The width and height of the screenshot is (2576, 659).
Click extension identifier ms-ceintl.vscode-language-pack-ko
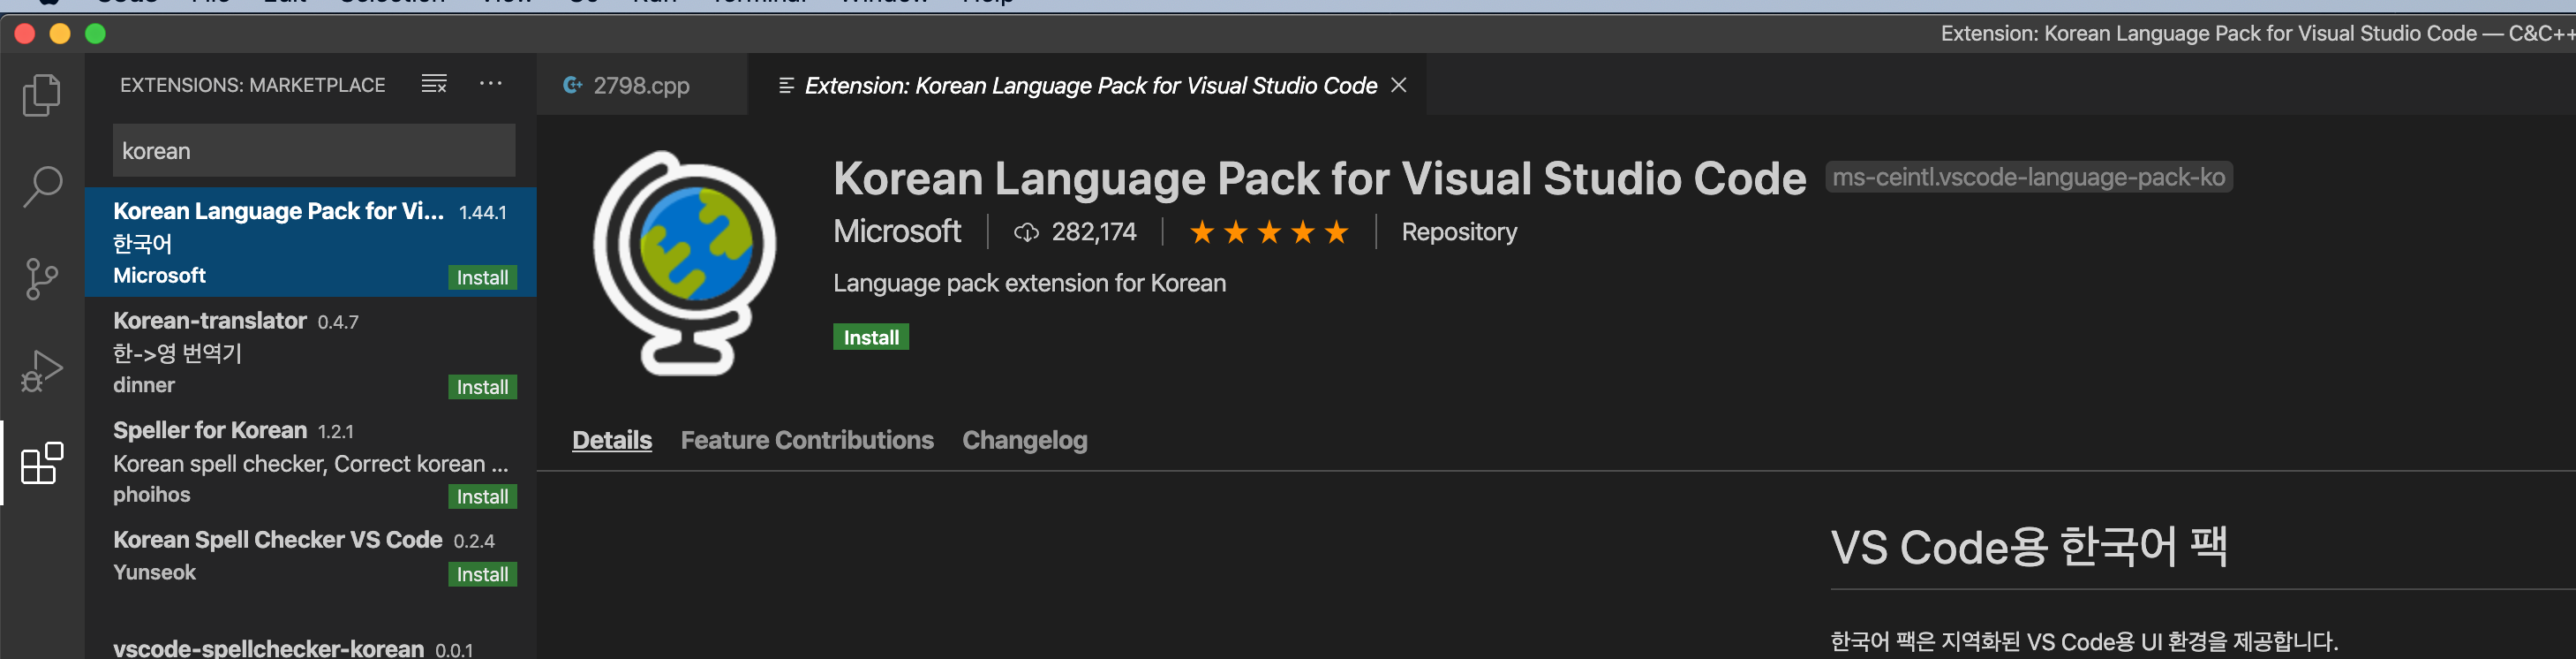[2028, 177]
